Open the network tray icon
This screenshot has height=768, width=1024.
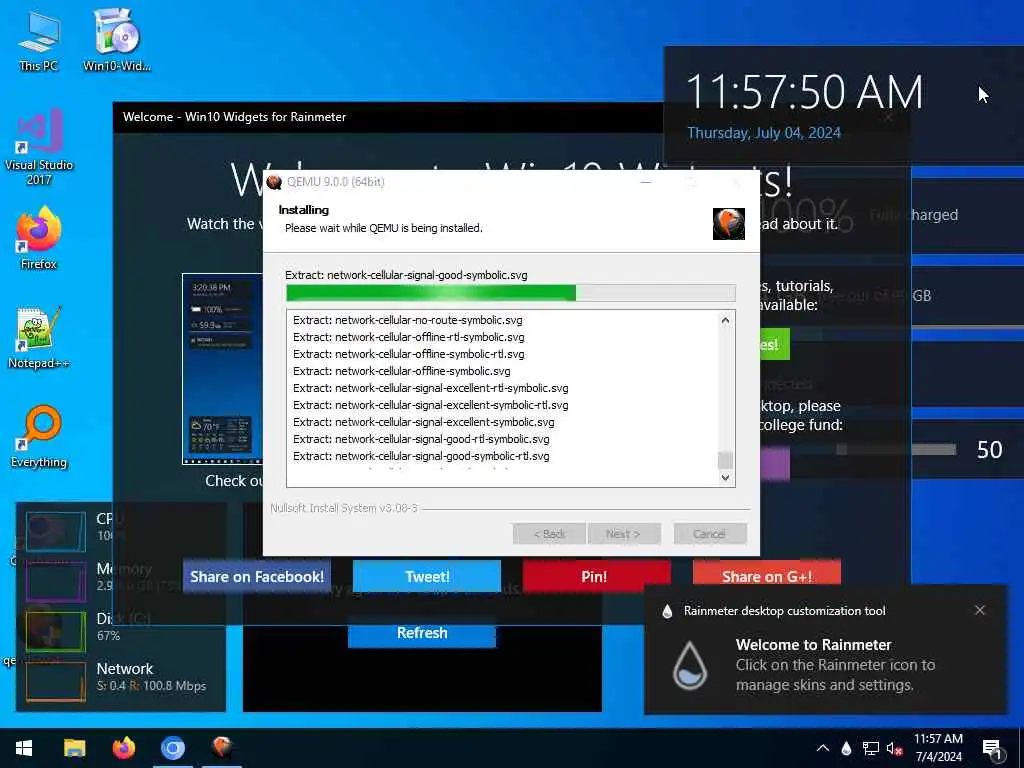[871, 748]
